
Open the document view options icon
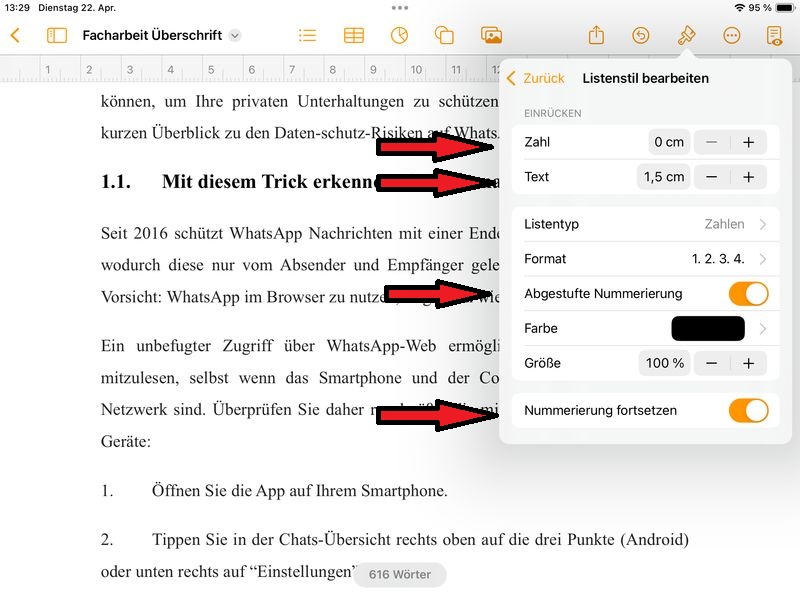(x=774, y=35)
